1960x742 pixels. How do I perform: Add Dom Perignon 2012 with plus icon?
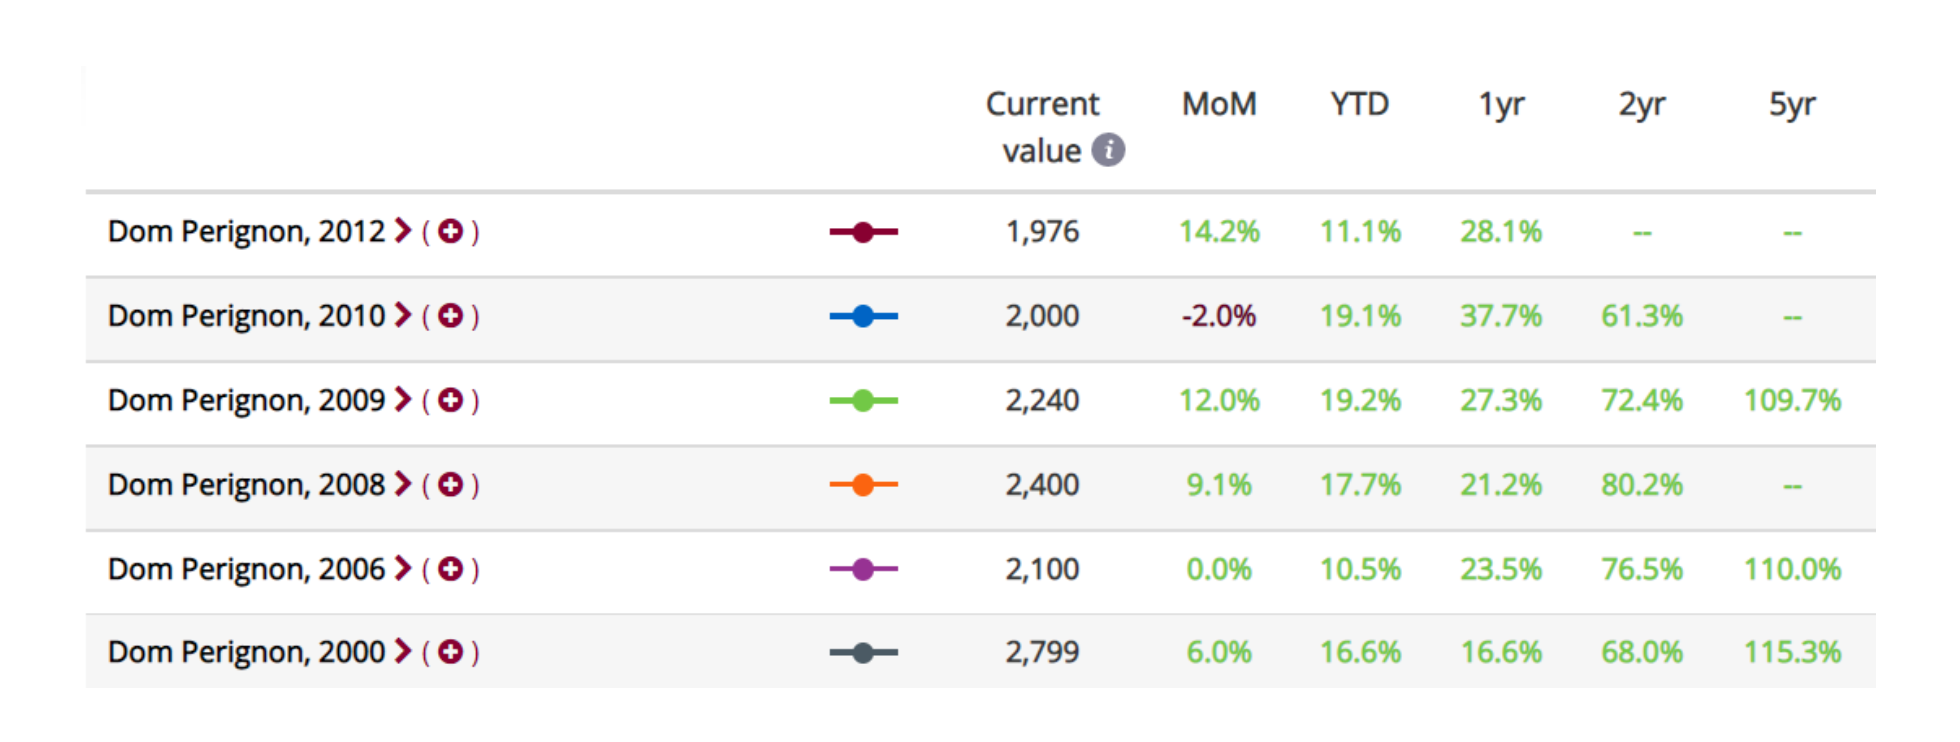(x=451, y=231)
